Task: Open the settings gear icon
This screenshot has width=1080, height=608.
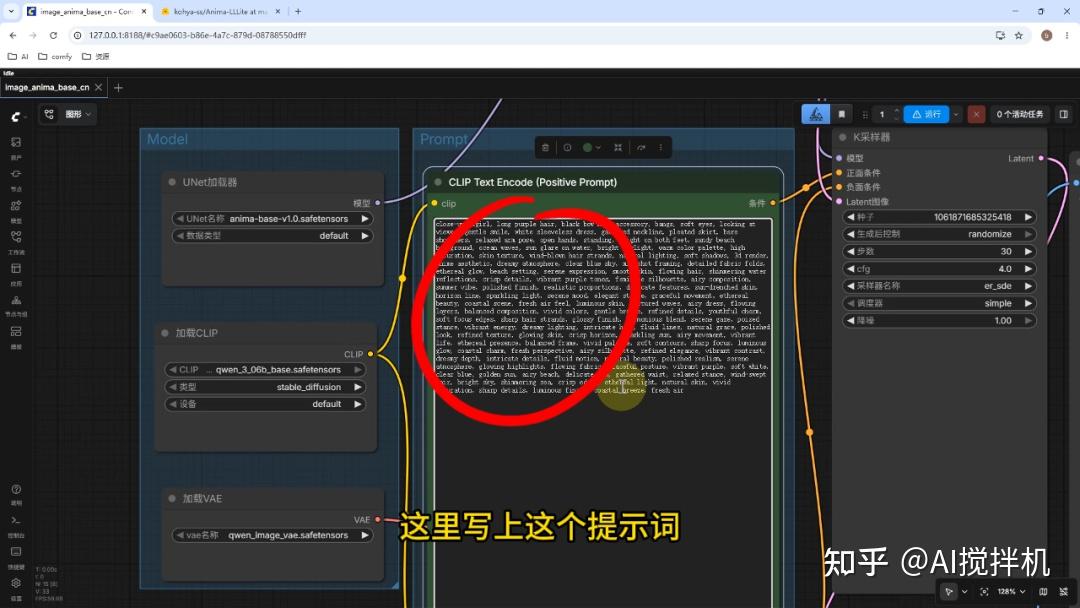Action: click(16, 583)
